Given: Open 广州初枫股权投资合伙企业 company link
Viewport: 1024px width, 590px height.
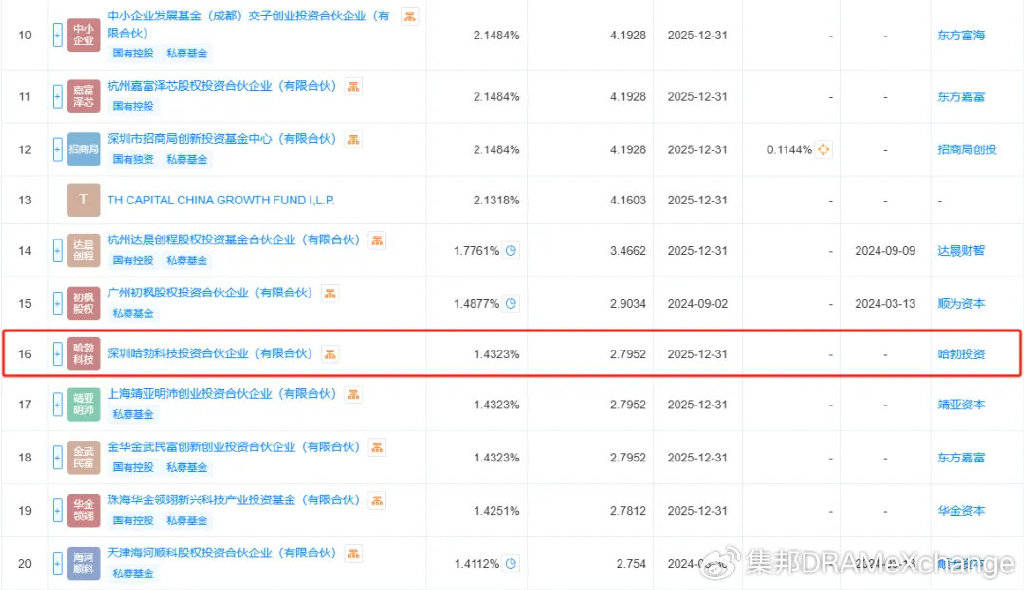Looking at the screenshot, I should click(x=210, y=293).
